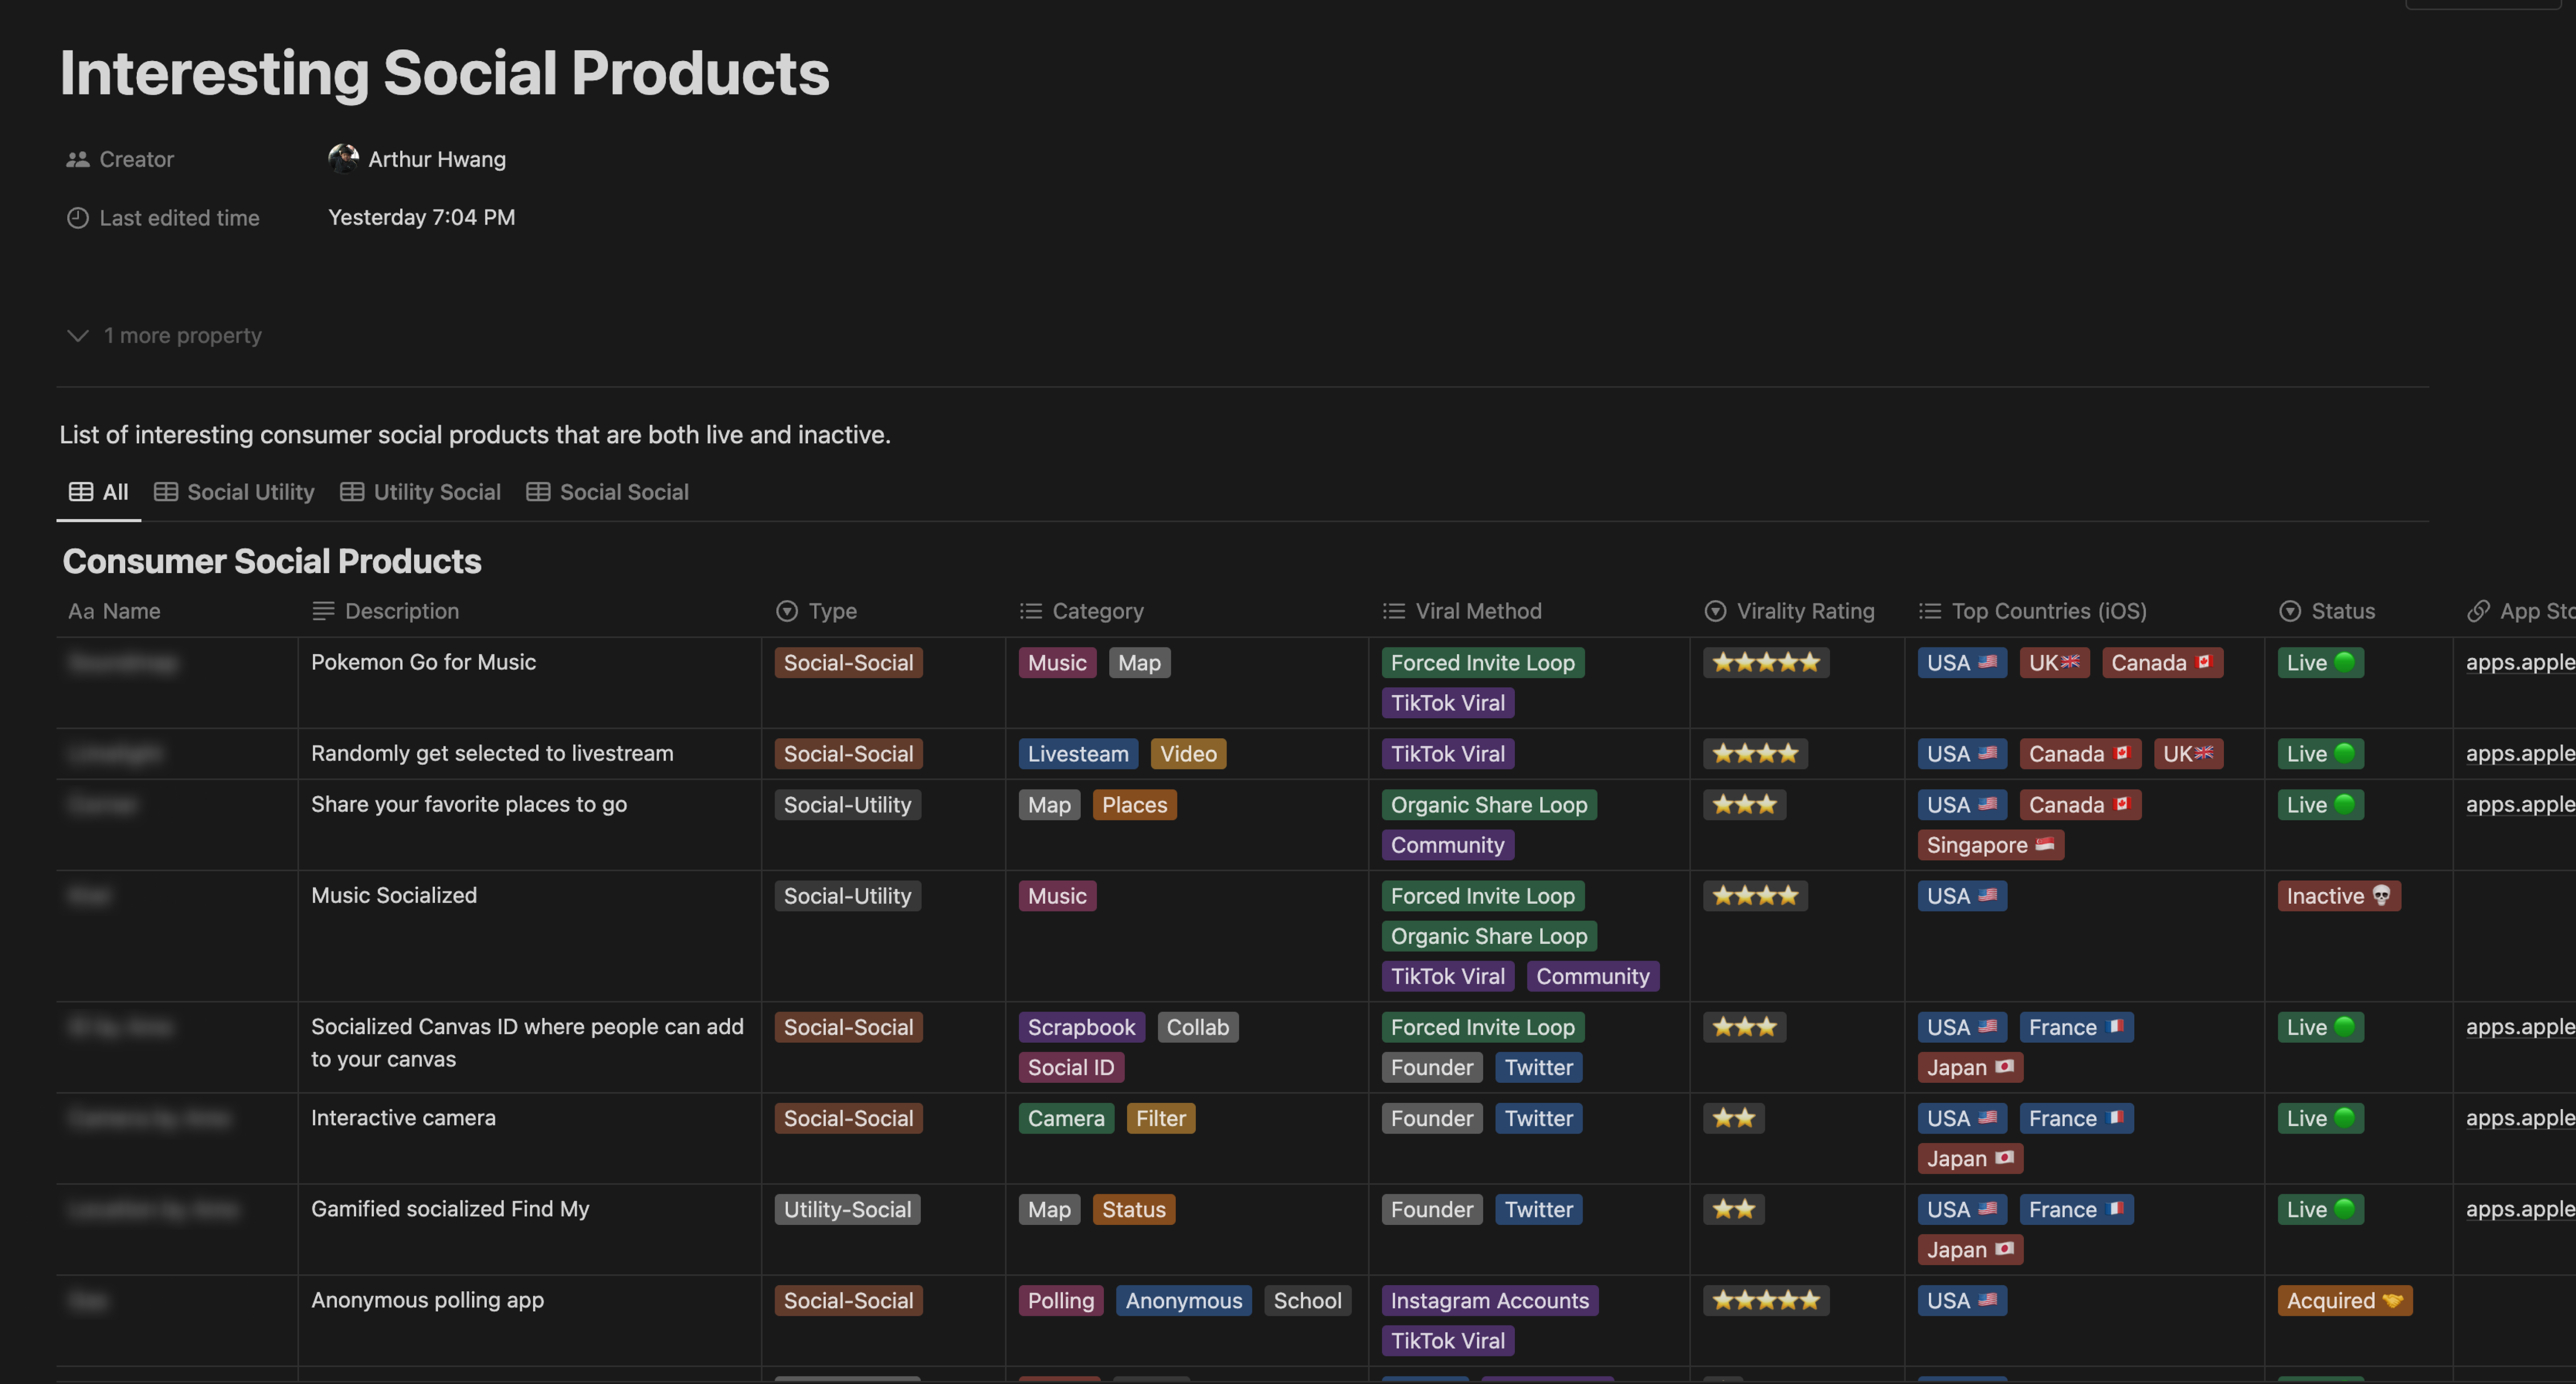Click the Live status in Pokemon Go row
The width and height of the screenshot is (2576, 1384).
click(x=2320, y=662)
